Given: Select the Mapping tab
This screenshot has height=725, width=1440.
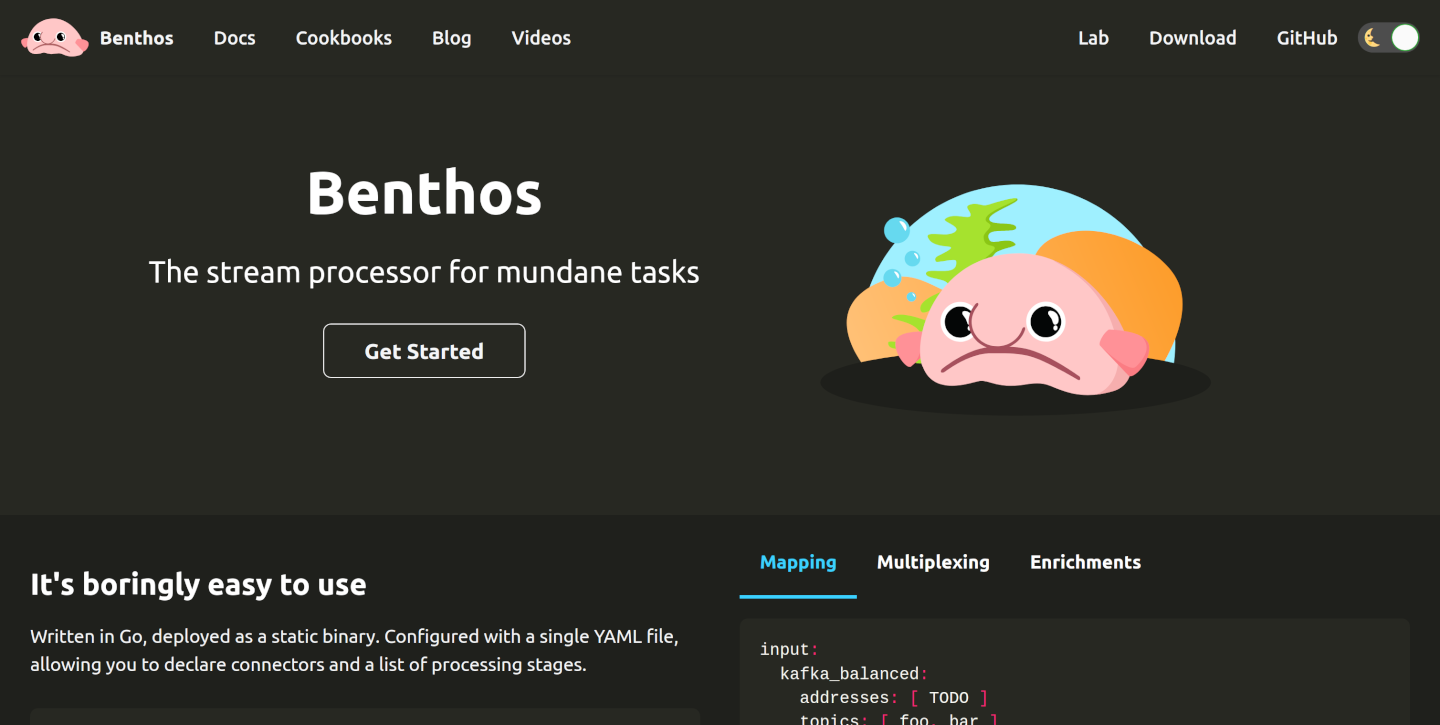Looking at the screenshot, I should pos(797,562).
